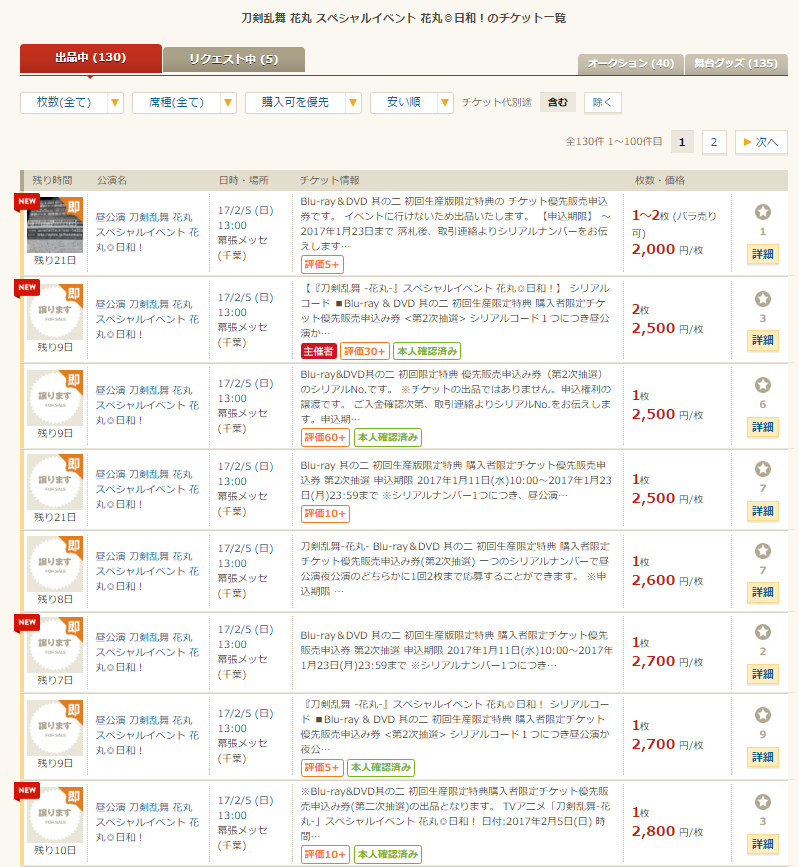
Task: Open the 枚数(全て) dropdown
Action: point(71,102)
